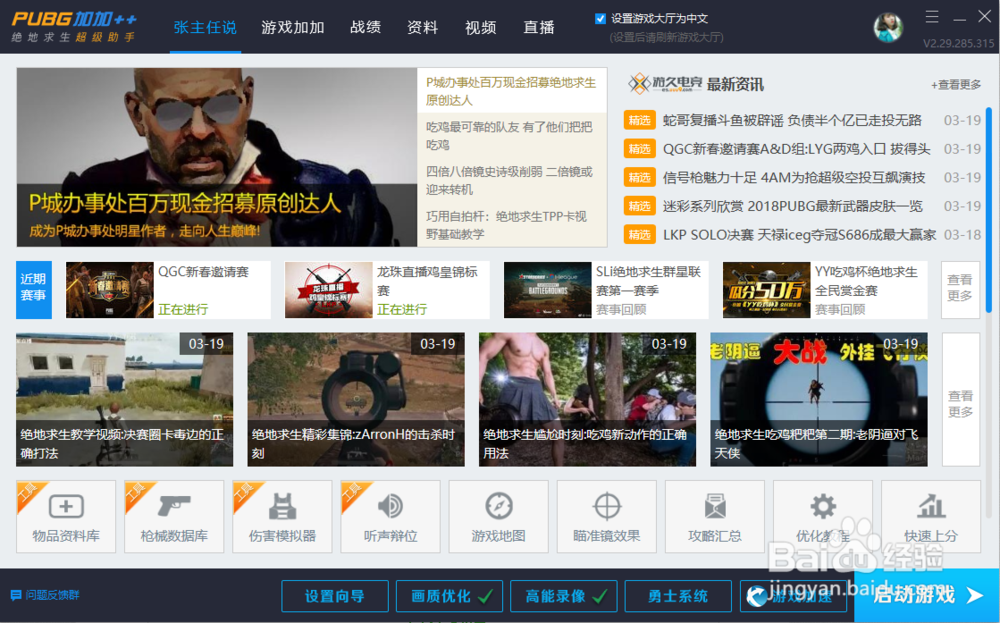1000x623 pixels.
Task: Click the 游戏加速 button
Action: pos(793,596)
